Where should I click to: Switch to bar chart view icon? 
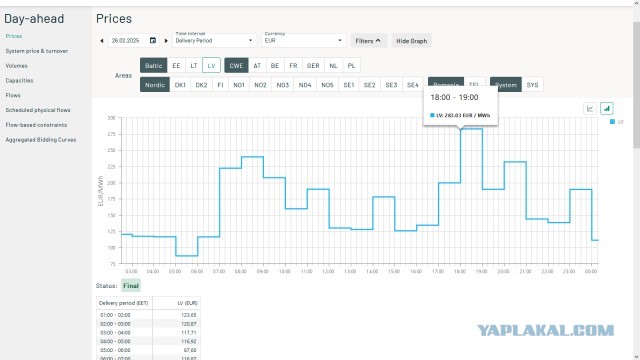pos(607,109)
